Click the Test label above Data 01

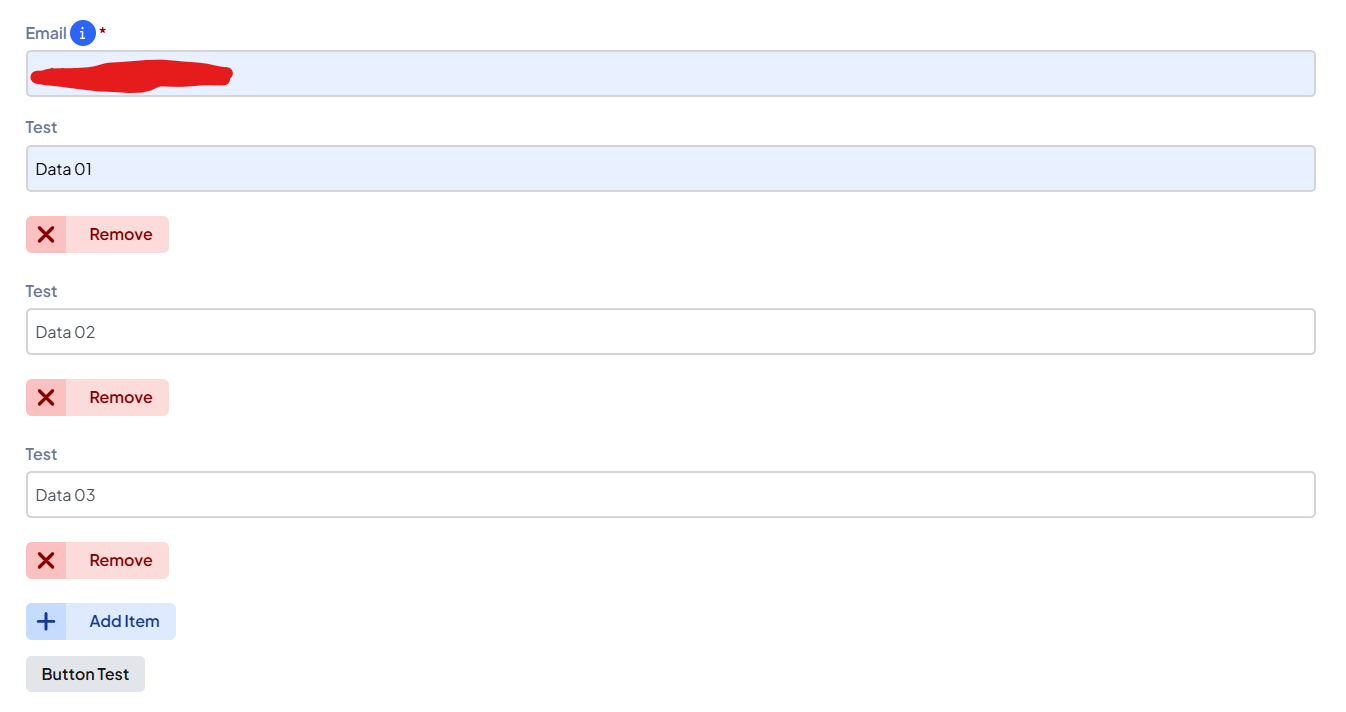[41, 128]
